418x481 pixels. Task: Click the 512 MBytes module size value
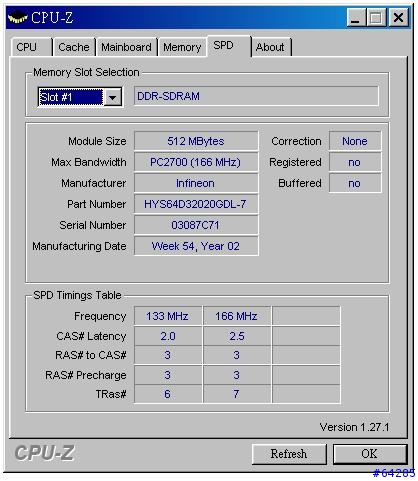click(196, 141)
